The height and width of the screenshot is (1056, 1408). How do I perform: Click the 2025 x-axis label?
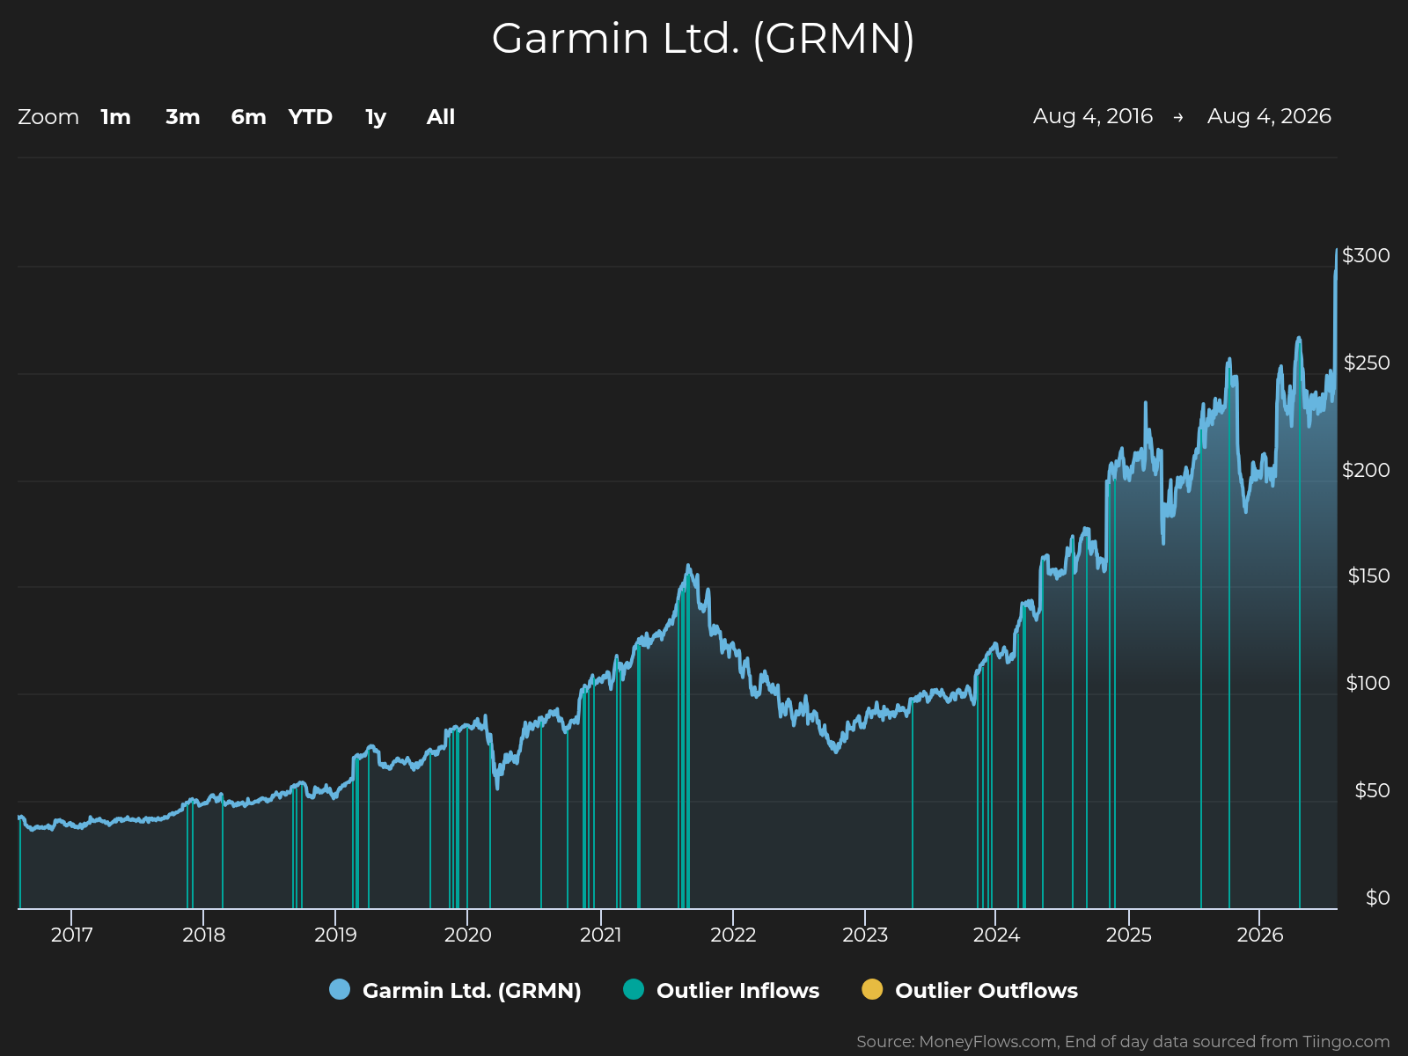point(1129,935)
